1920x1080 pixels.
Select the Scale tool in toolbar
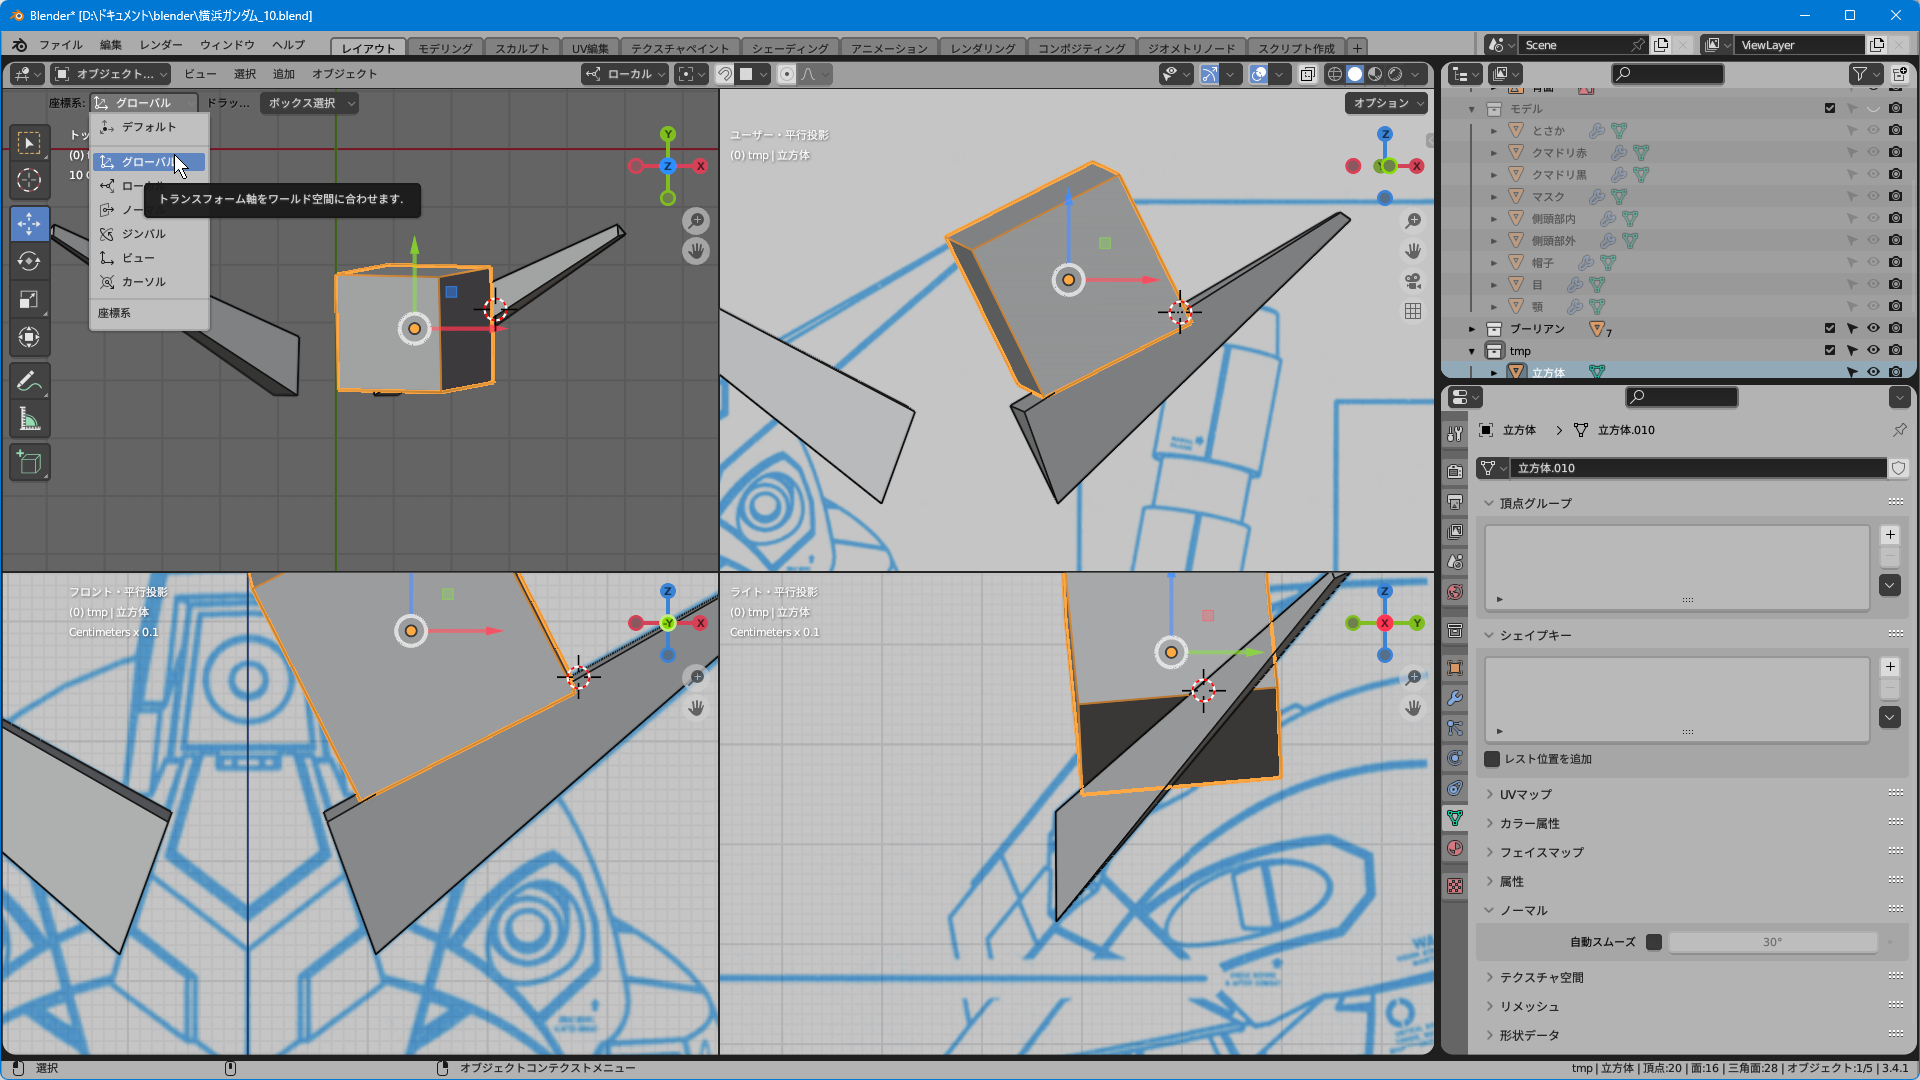pyautogui.click(x=29, y=299)
